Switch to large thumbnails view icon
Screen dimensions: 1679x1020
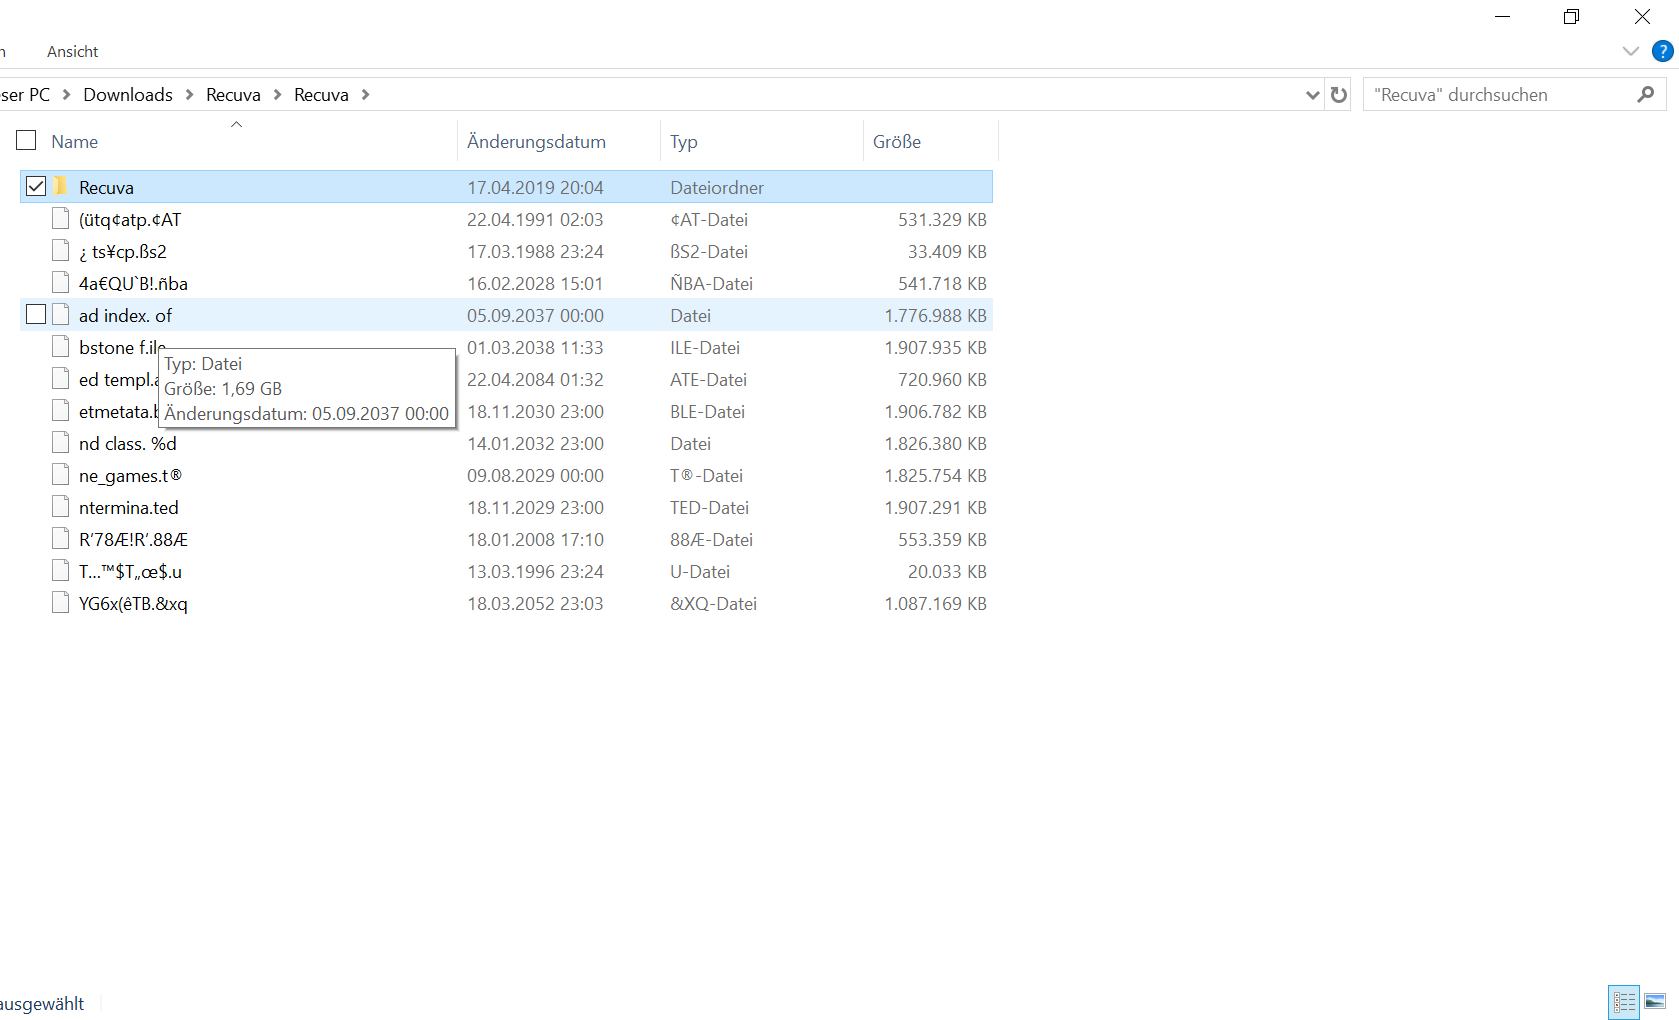tap(1655, 1001)
